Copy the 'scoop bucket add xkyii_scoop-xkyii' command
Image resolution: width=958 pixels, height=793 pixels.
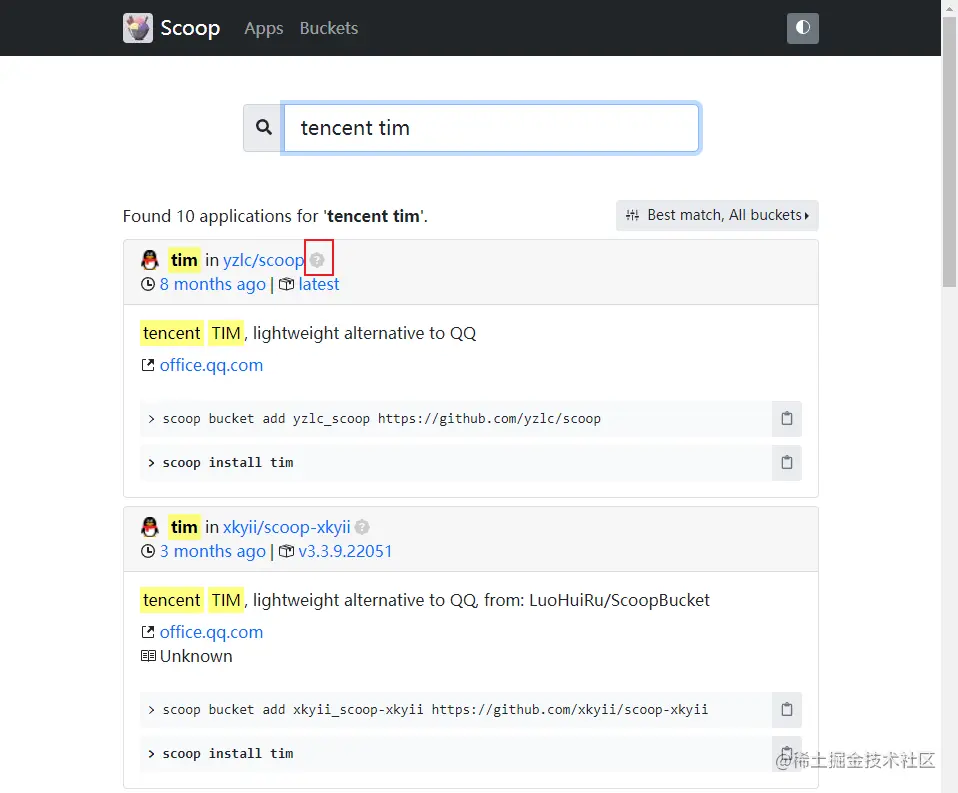[x=786, y=709]
